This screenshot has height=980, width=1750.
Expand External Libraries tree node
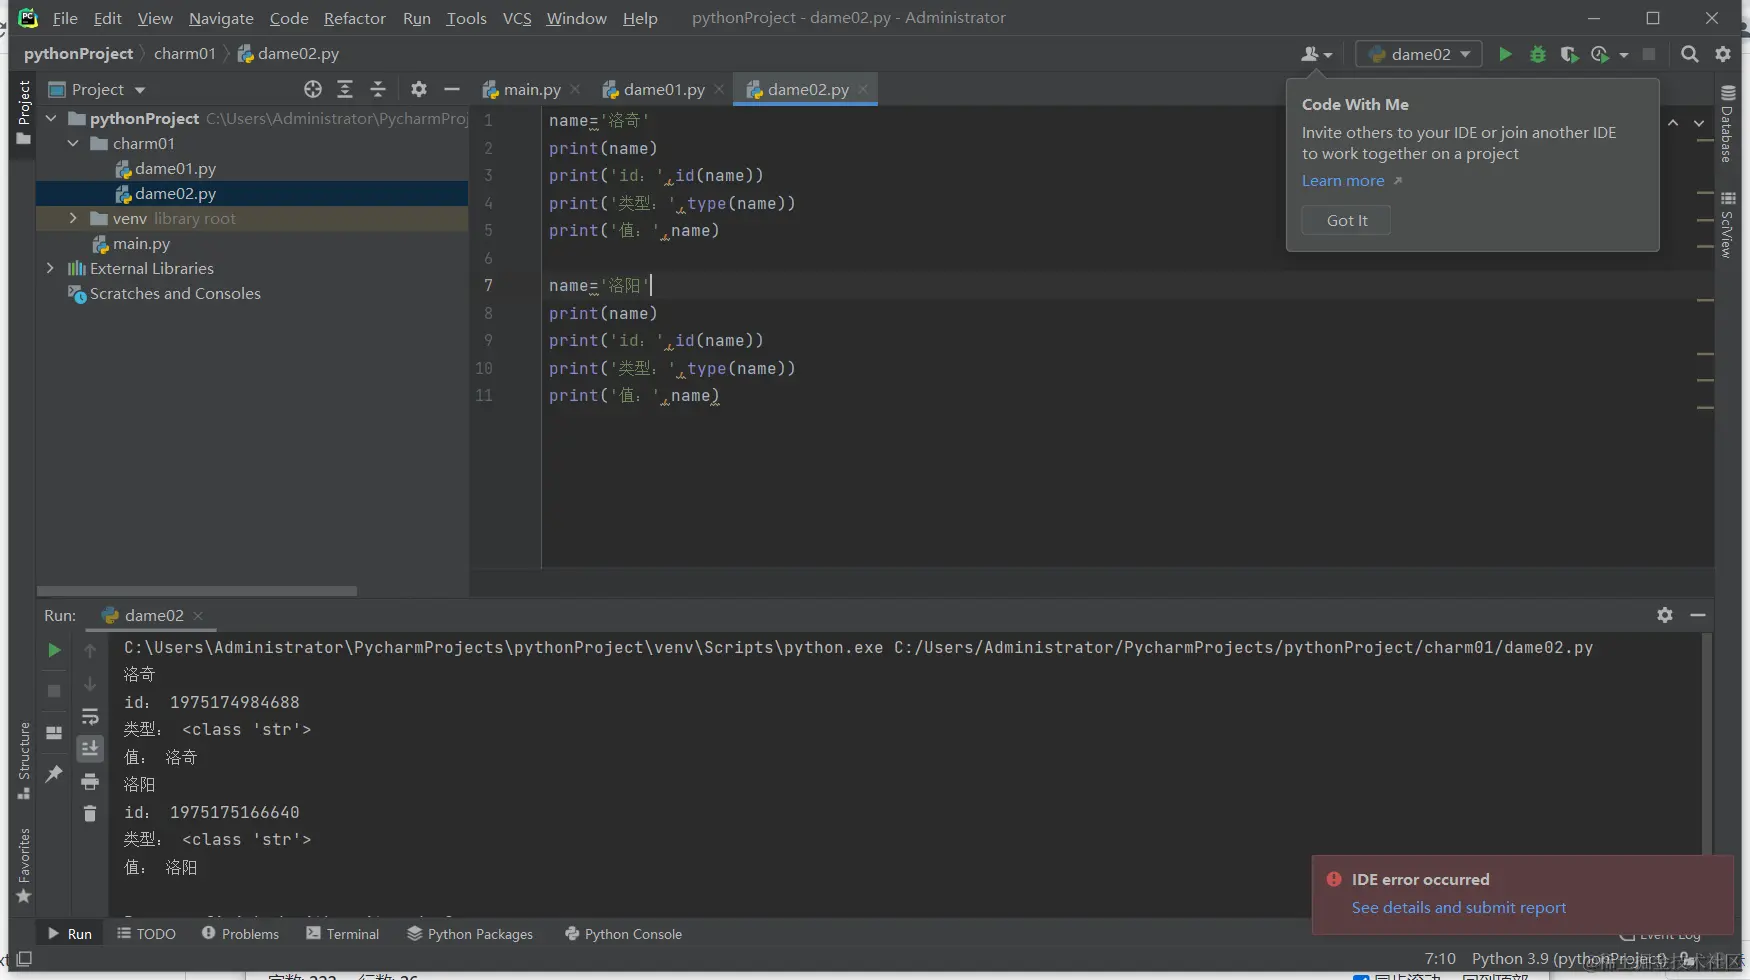click(50, 268)
